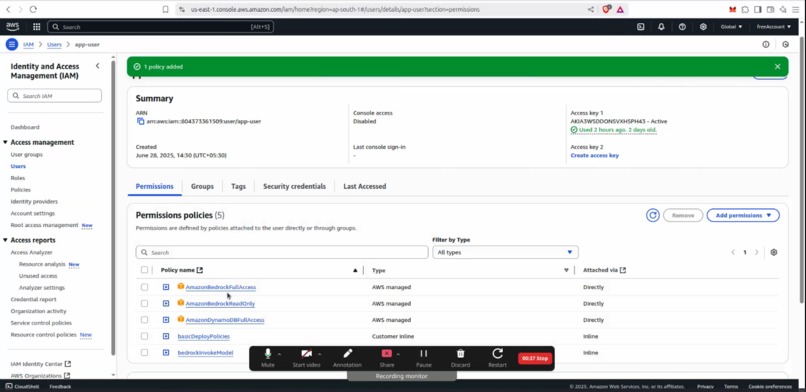Check the AmazonBedrockReadOnly row checkbox
The image size is (806, 392).
pos(144,304)
